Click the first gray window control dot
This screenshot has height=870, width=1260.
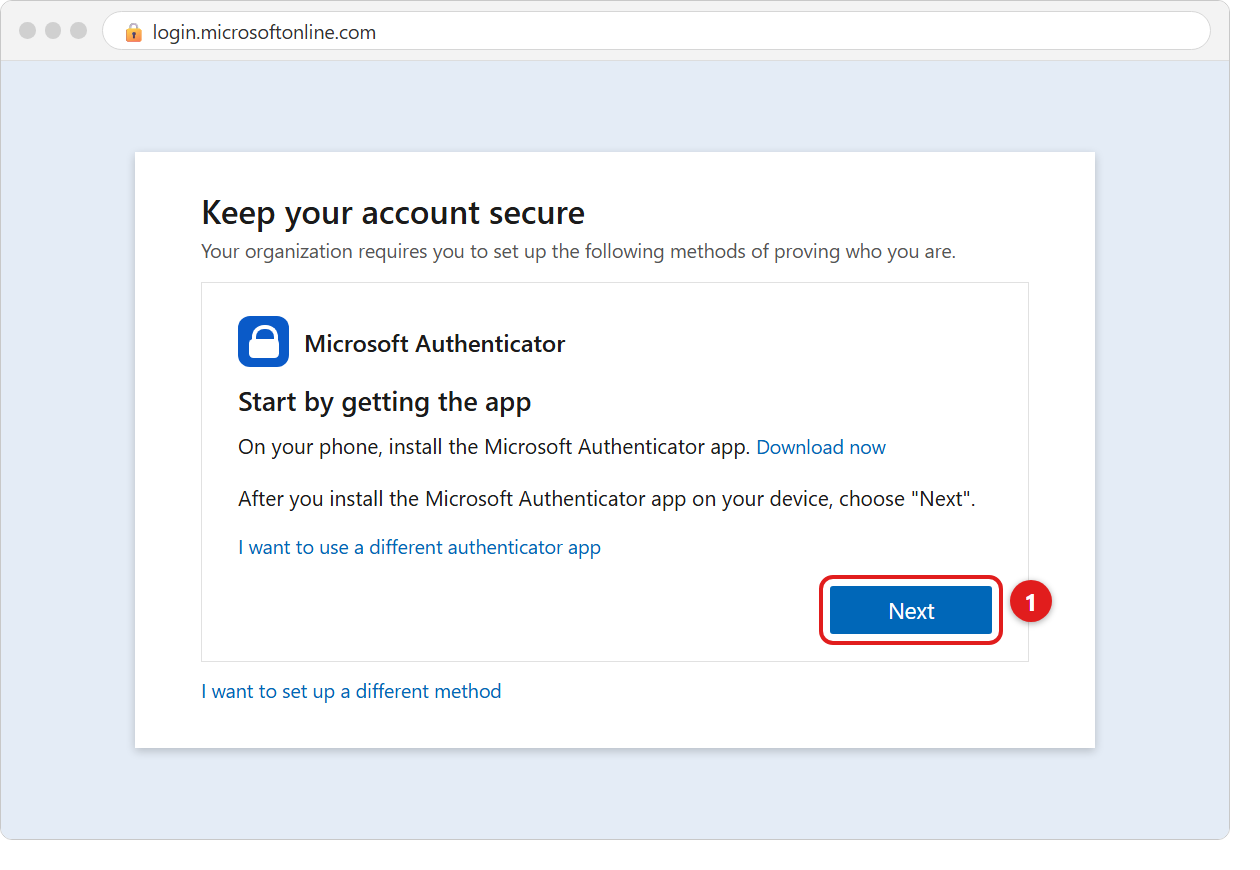(27, 31)
